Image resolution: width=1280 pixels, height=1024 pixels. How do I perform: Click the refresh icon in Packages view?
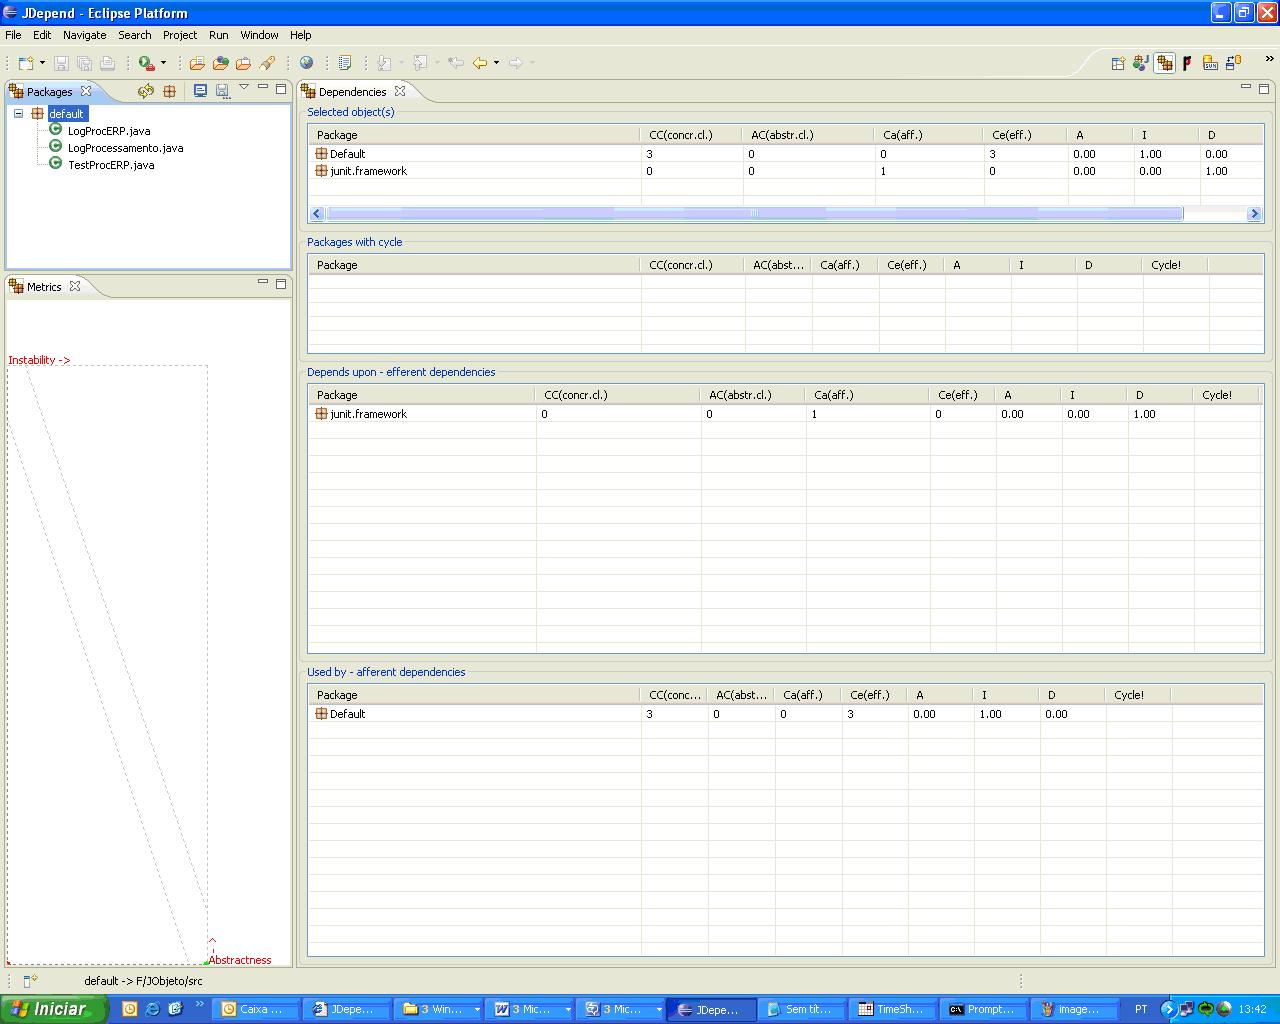click(146, 91)
